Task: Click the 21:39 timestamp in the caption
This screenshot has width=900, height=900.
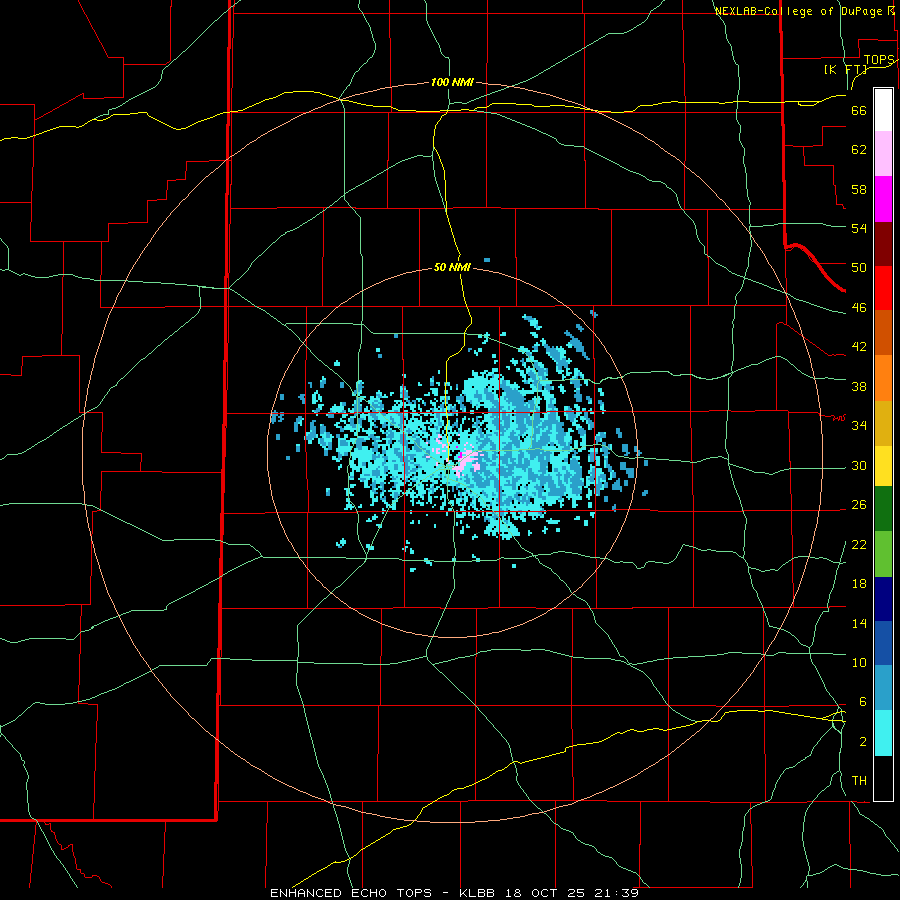Action: click(x=616, y=893)
